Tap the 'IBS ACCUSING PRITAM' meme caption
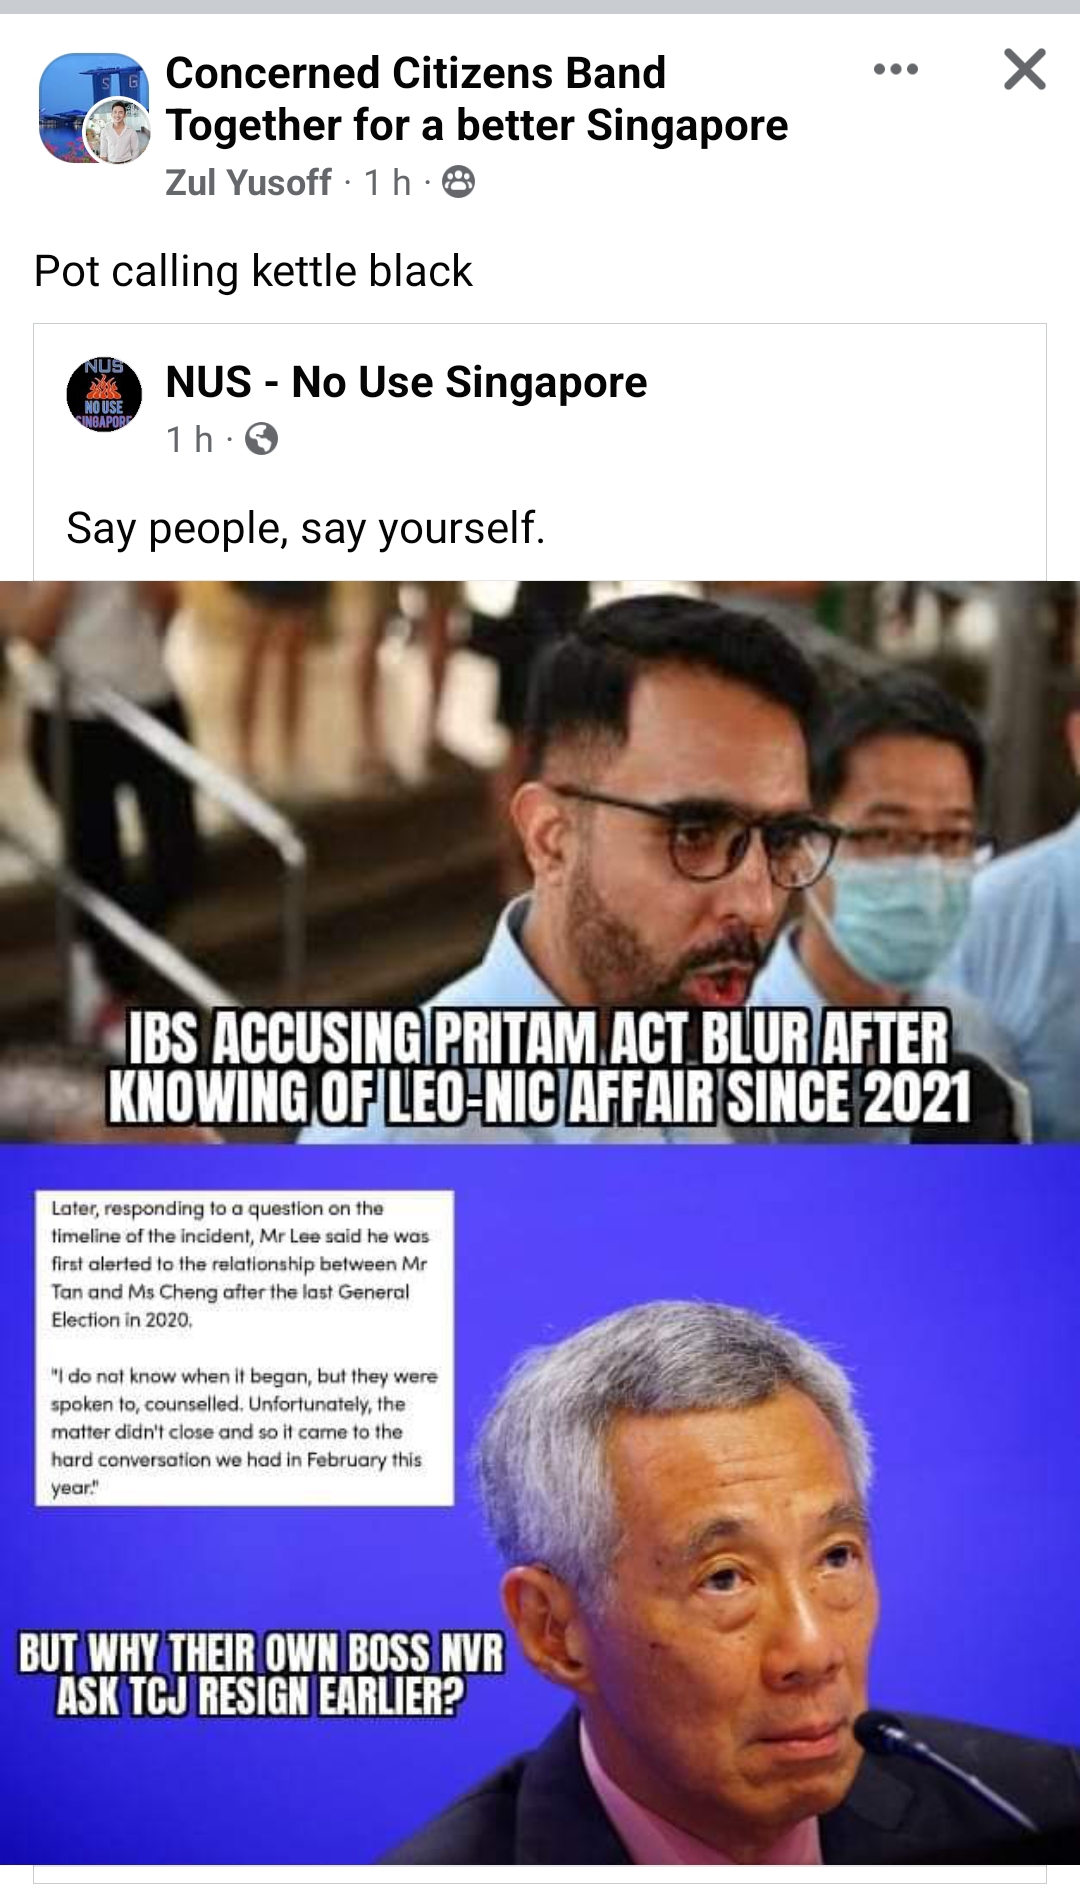Image resolution: width=1080 pixels, height=1895 pixels. coord(540,1067)
